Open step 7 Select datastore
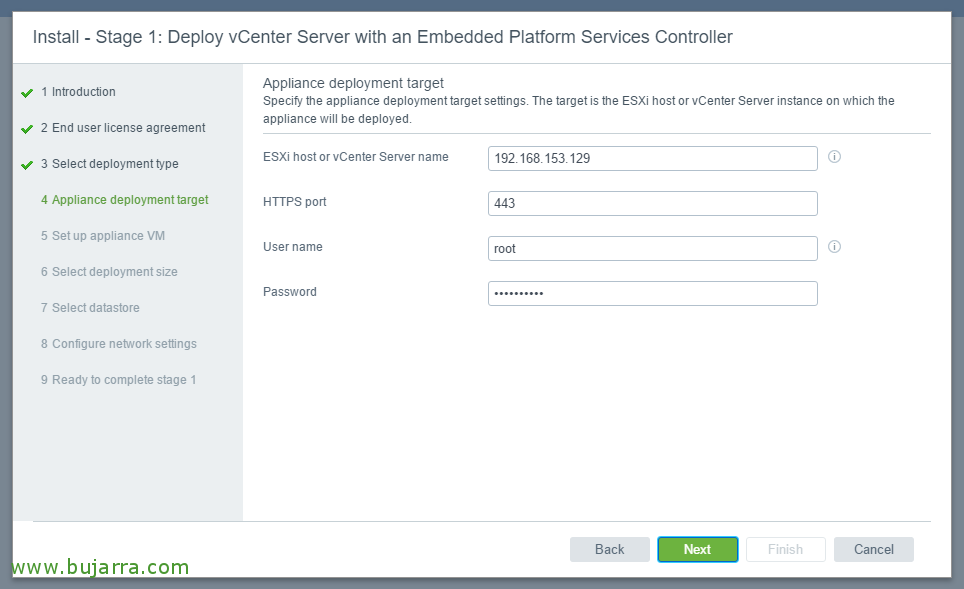964x589 pixels. [90, 307]
